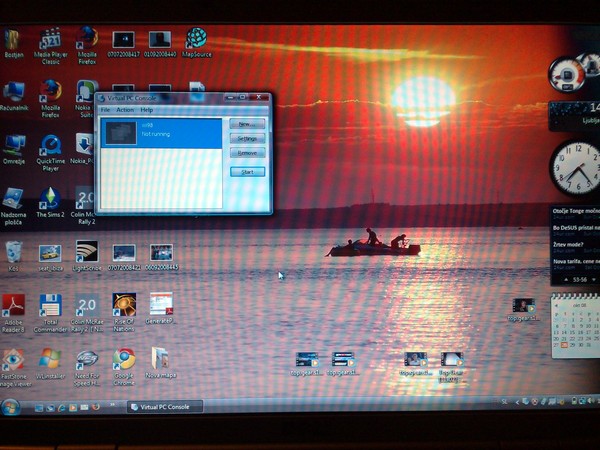The height and width of the screenshot is (450, 600).
Task: Select the seat_ibiza image file icon
Action: 50,258
